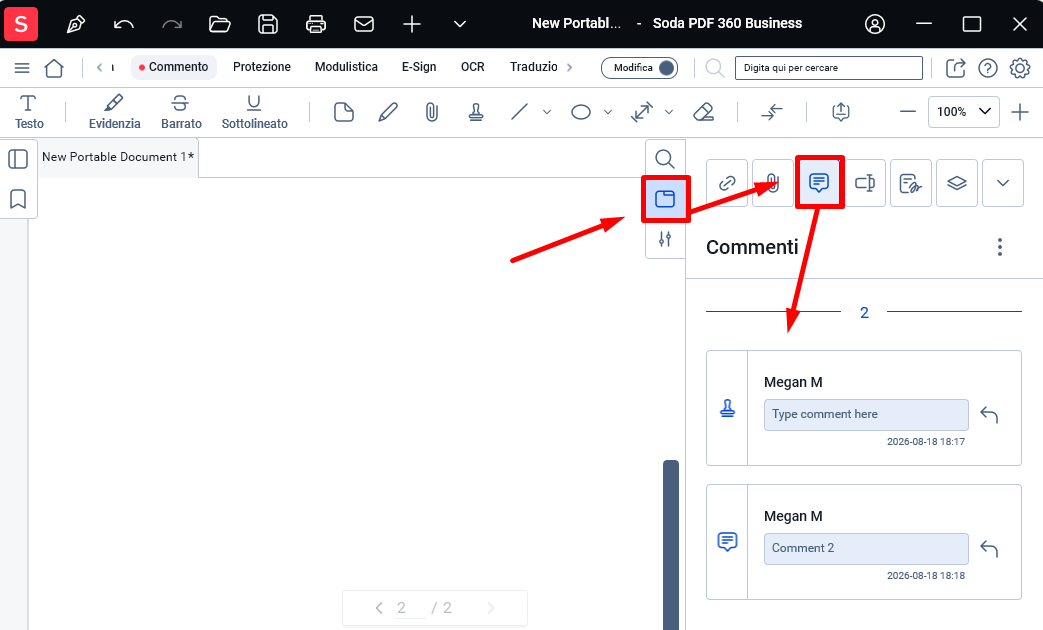The image size is (1043, 630).
Task: Select the Commento tab
Action: click(174, 67)
